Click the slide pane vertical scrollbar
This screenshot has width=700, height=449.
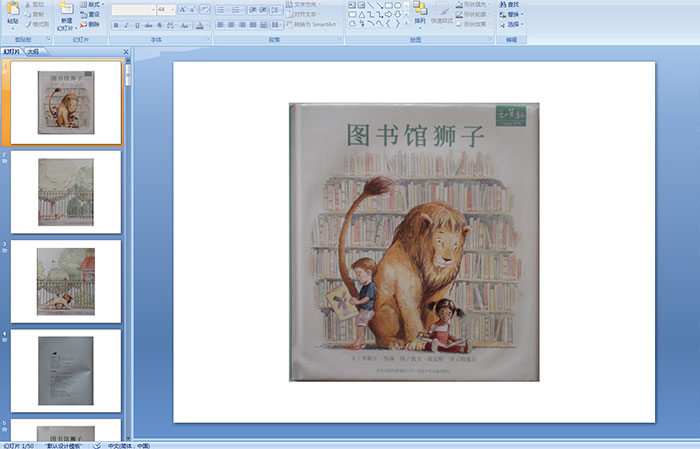coord(128,250)
